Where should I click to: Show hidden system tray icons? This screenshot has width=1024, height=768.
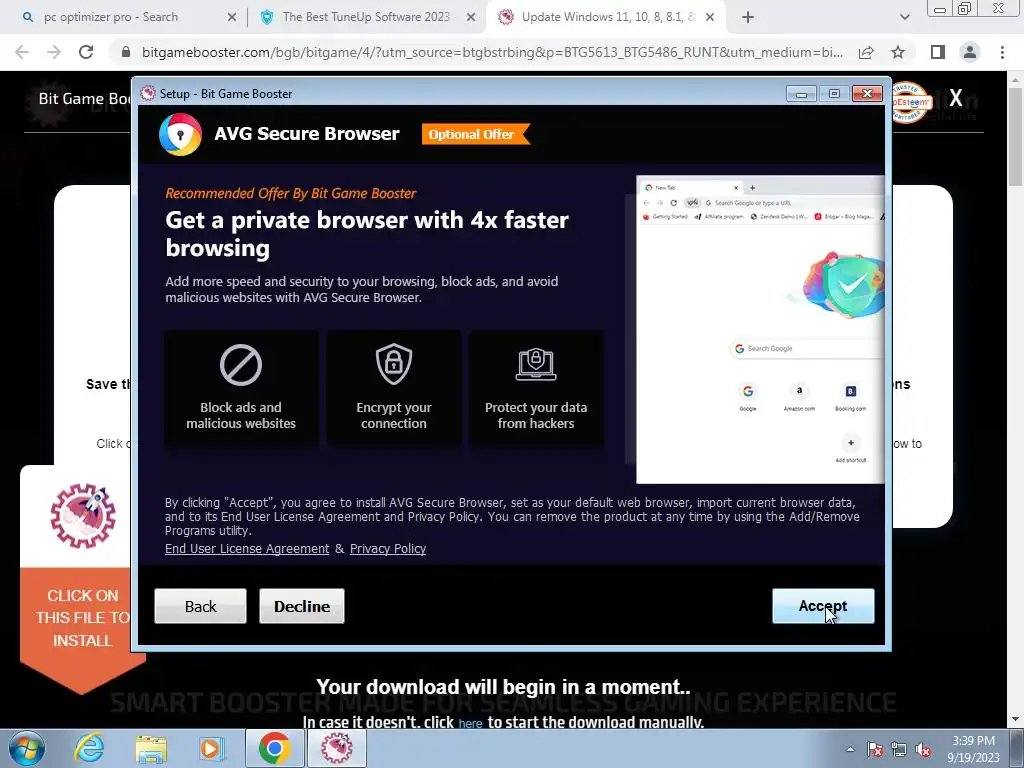click(850, 749)
